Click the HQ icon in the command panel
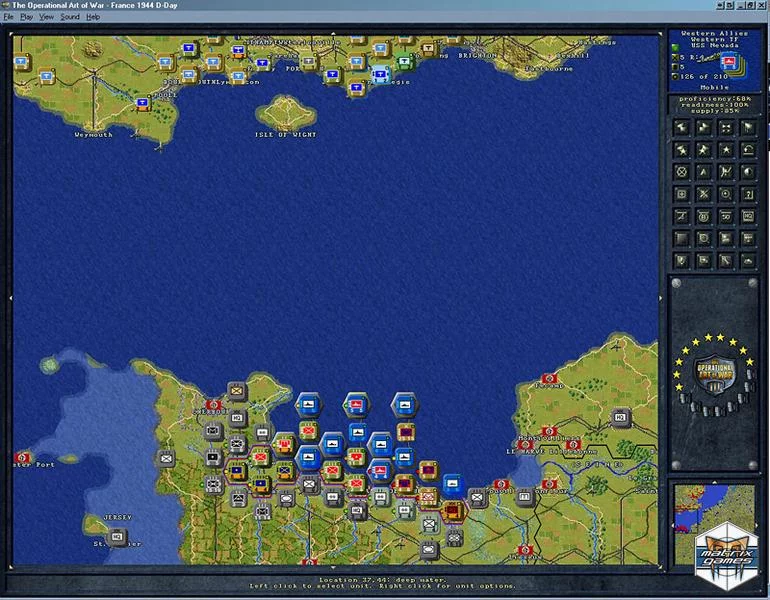Screen dimensions: 770x600 pyautogui.click(x=748, y=216)
